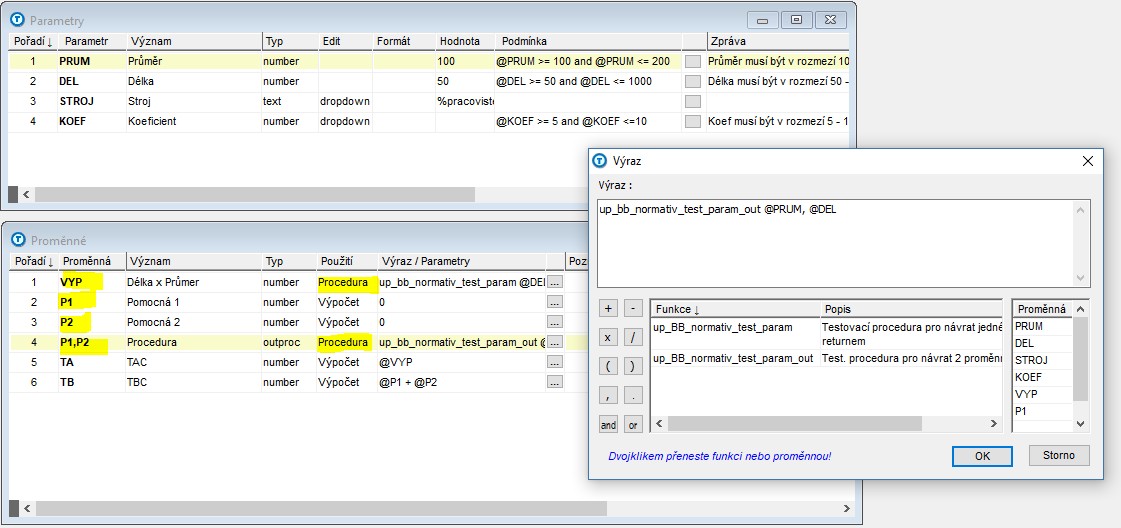
Task: Click the Zpráva column header
Action: point(778,41)
